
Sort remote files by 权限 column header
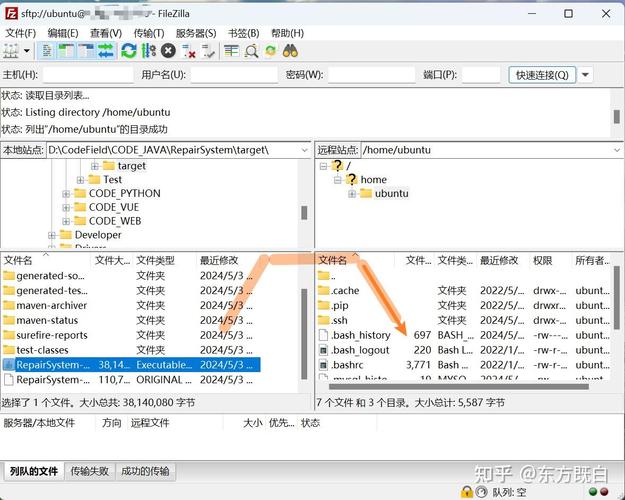(550, 260)
